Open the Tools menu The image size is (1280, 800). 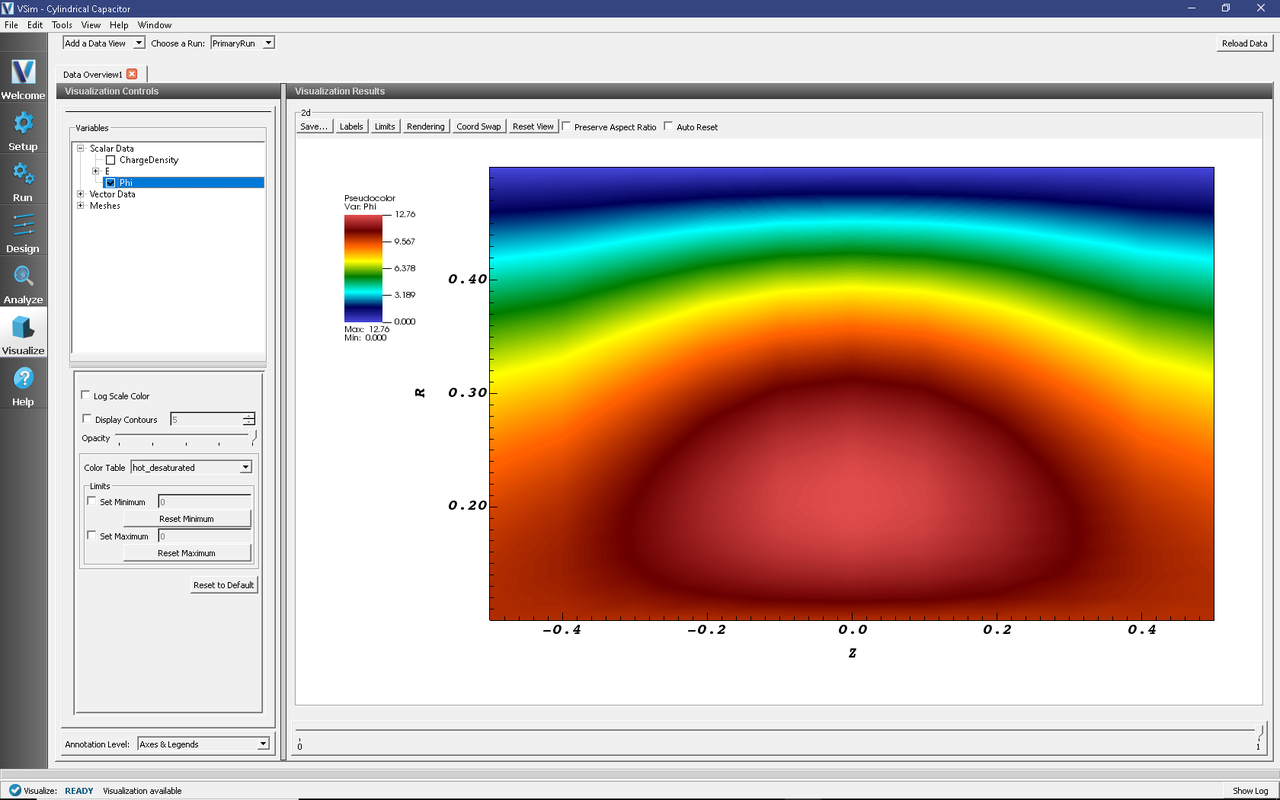(x=62, y=25)
